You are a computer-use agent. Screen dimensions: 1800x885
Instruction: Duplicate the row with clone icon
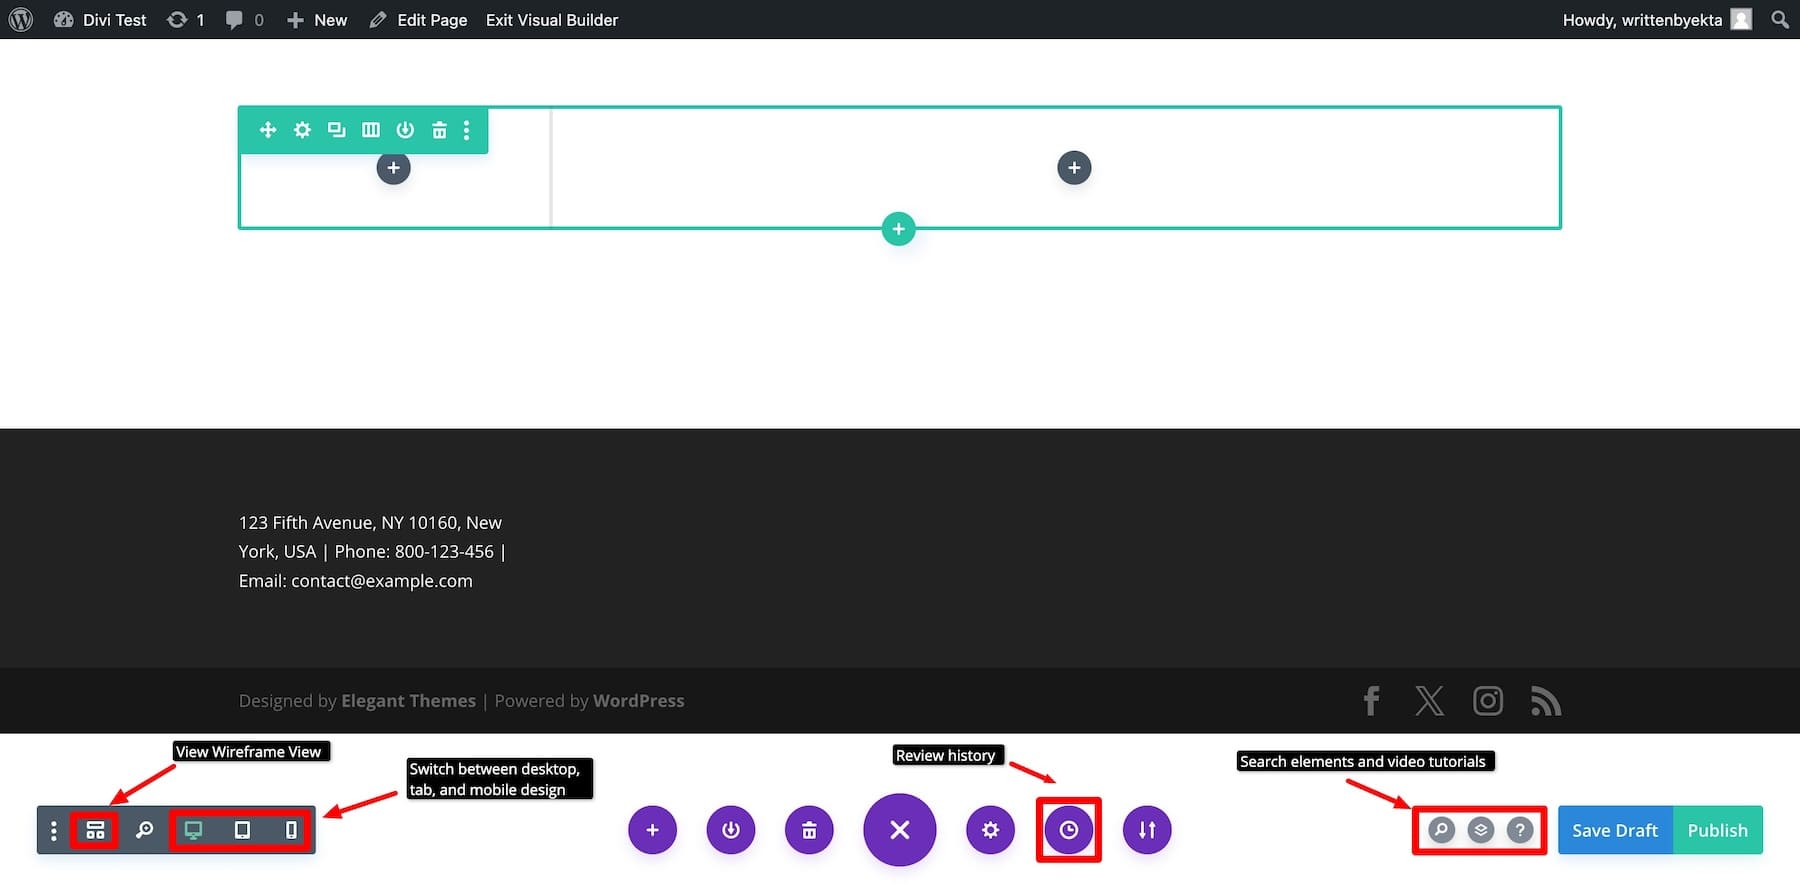coord(336,130)
